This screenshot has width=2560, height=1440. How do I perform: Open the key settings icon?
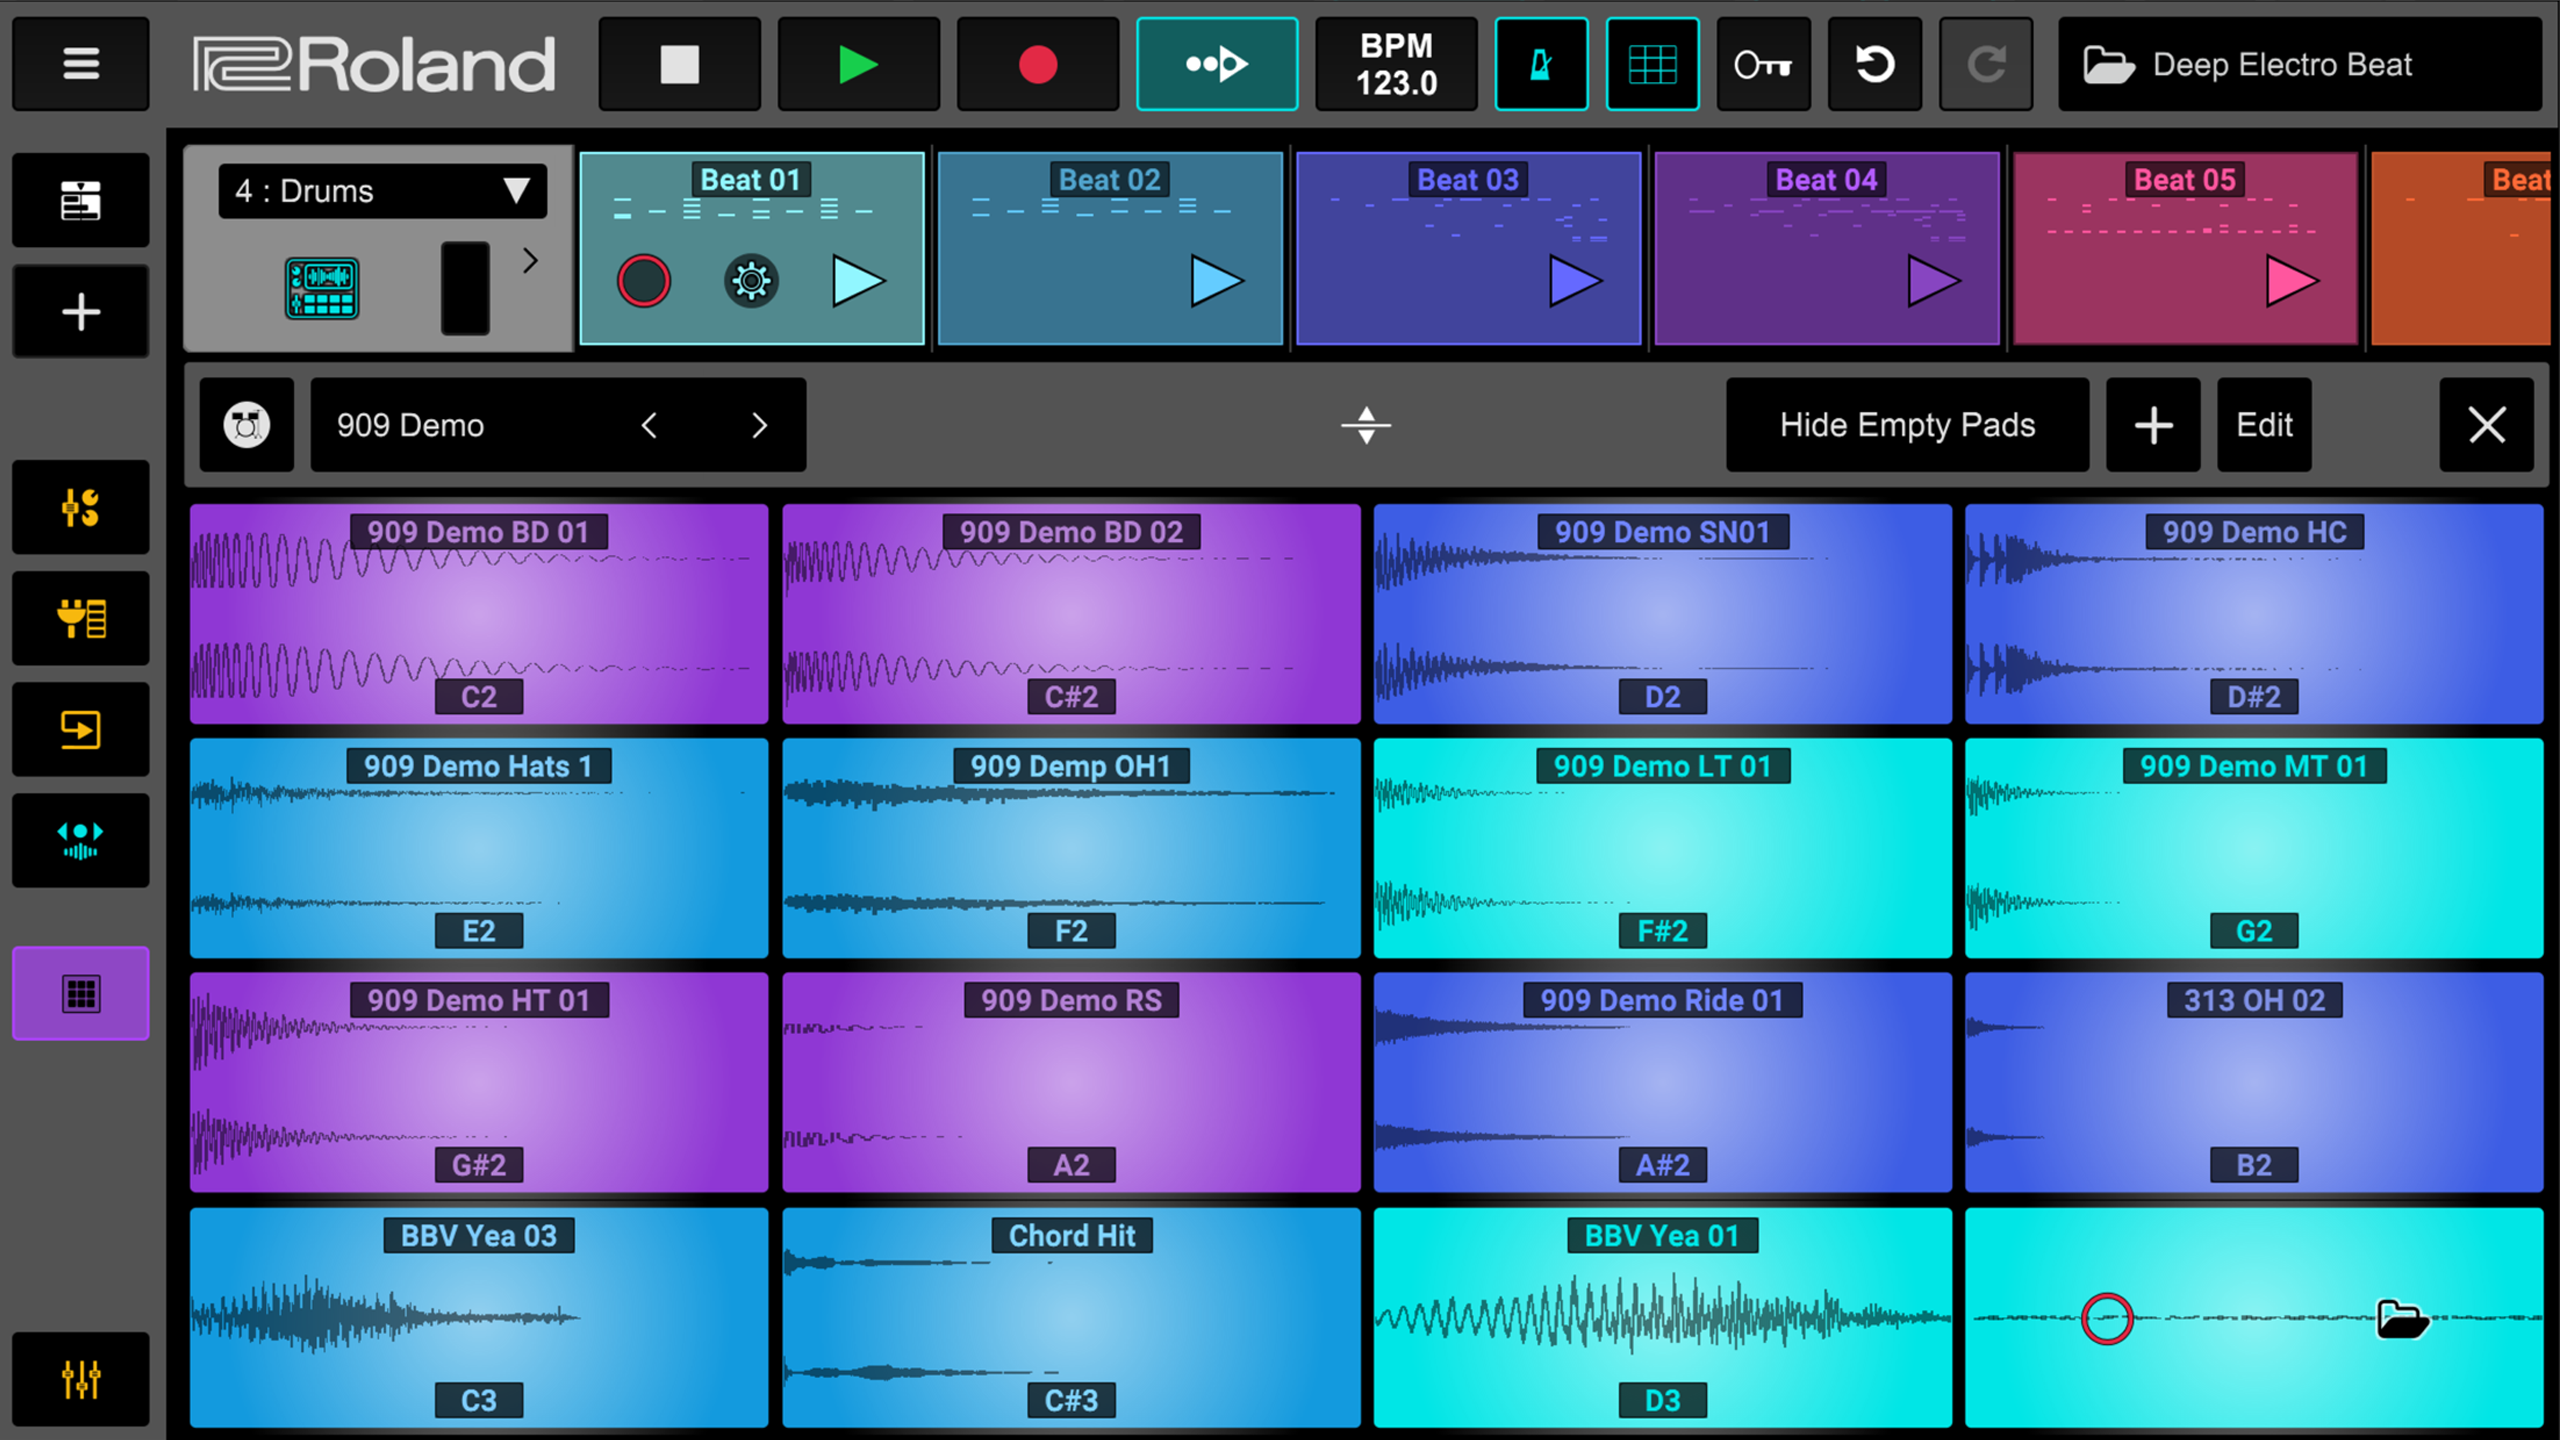point(1763,64)
